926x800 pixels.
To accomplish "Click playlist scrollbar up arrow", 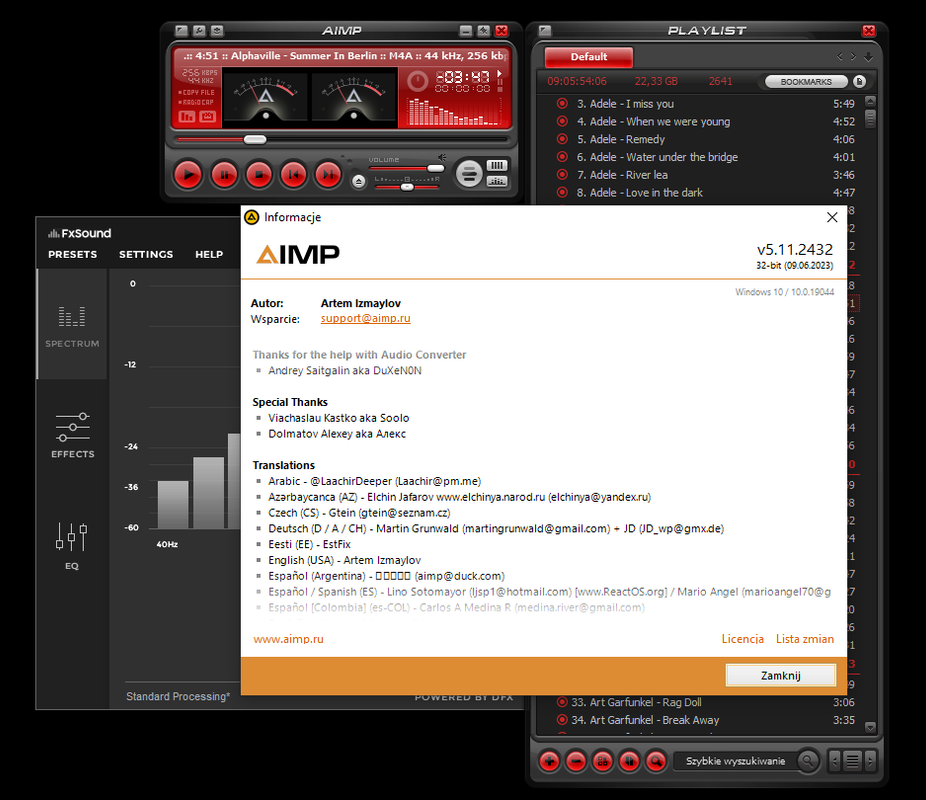I will 870,101.
